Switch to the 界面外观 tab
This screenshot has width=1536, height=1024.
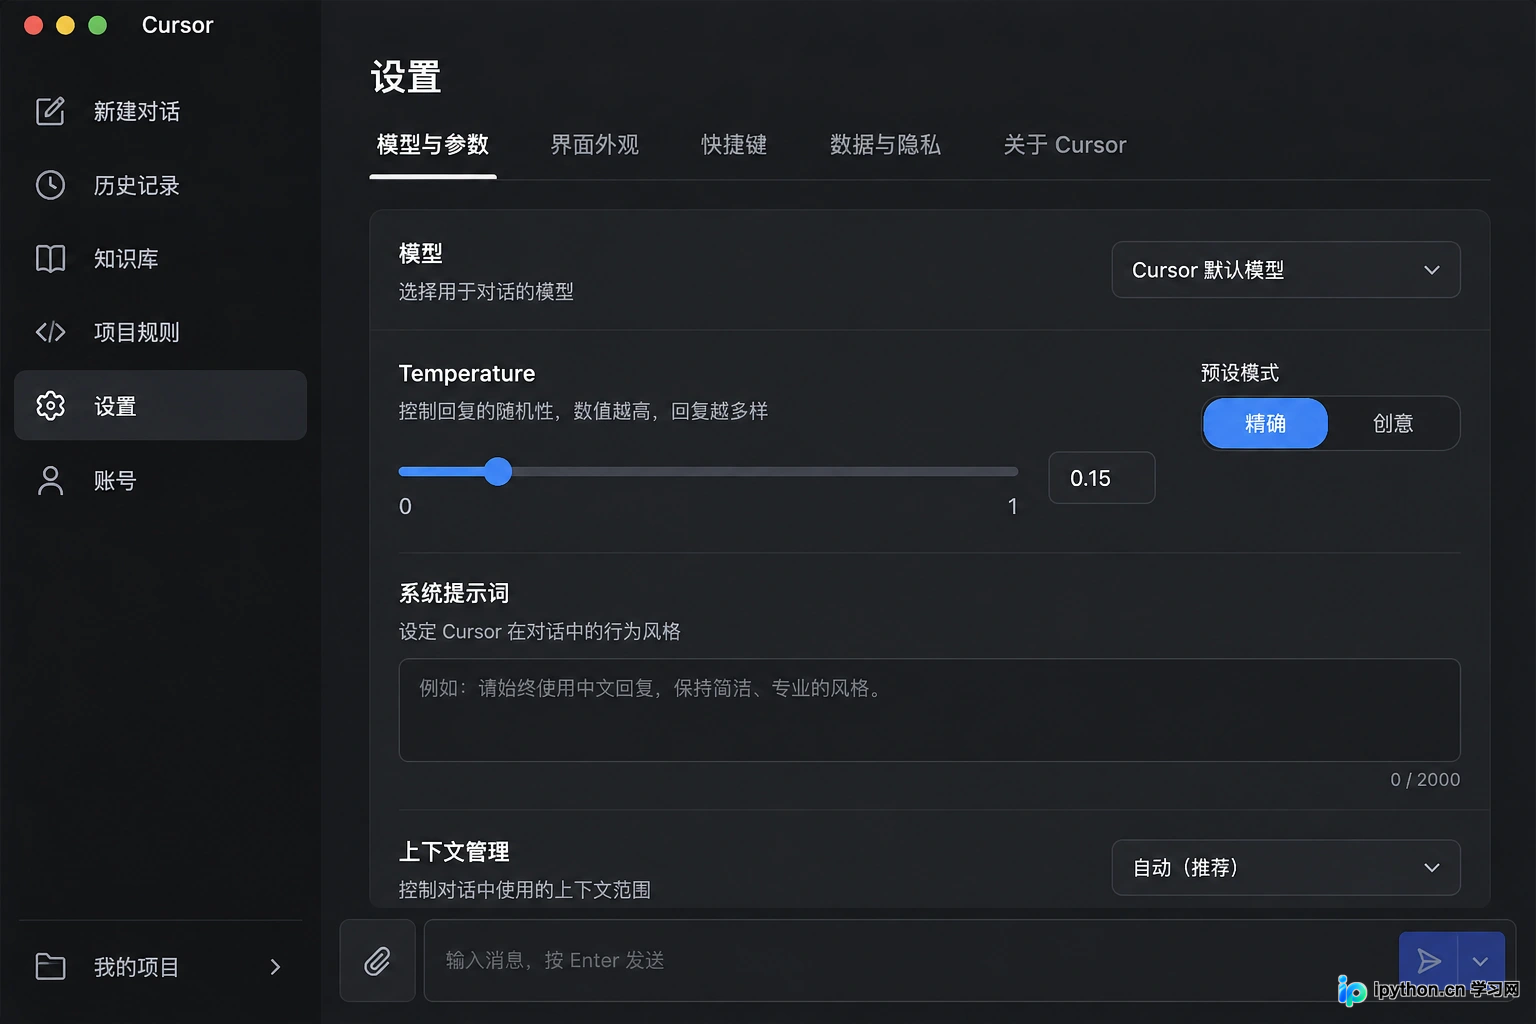coord(595,145)
